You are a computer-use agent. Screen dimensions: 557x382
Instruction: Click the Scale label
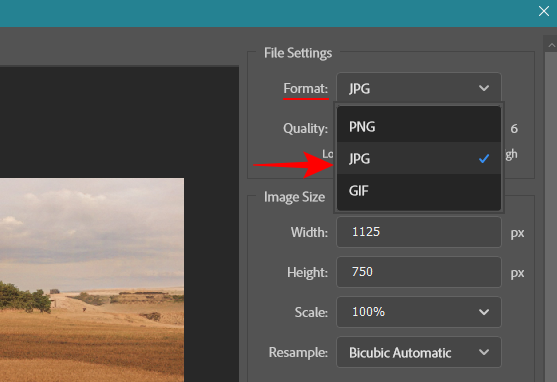(311, 312)
